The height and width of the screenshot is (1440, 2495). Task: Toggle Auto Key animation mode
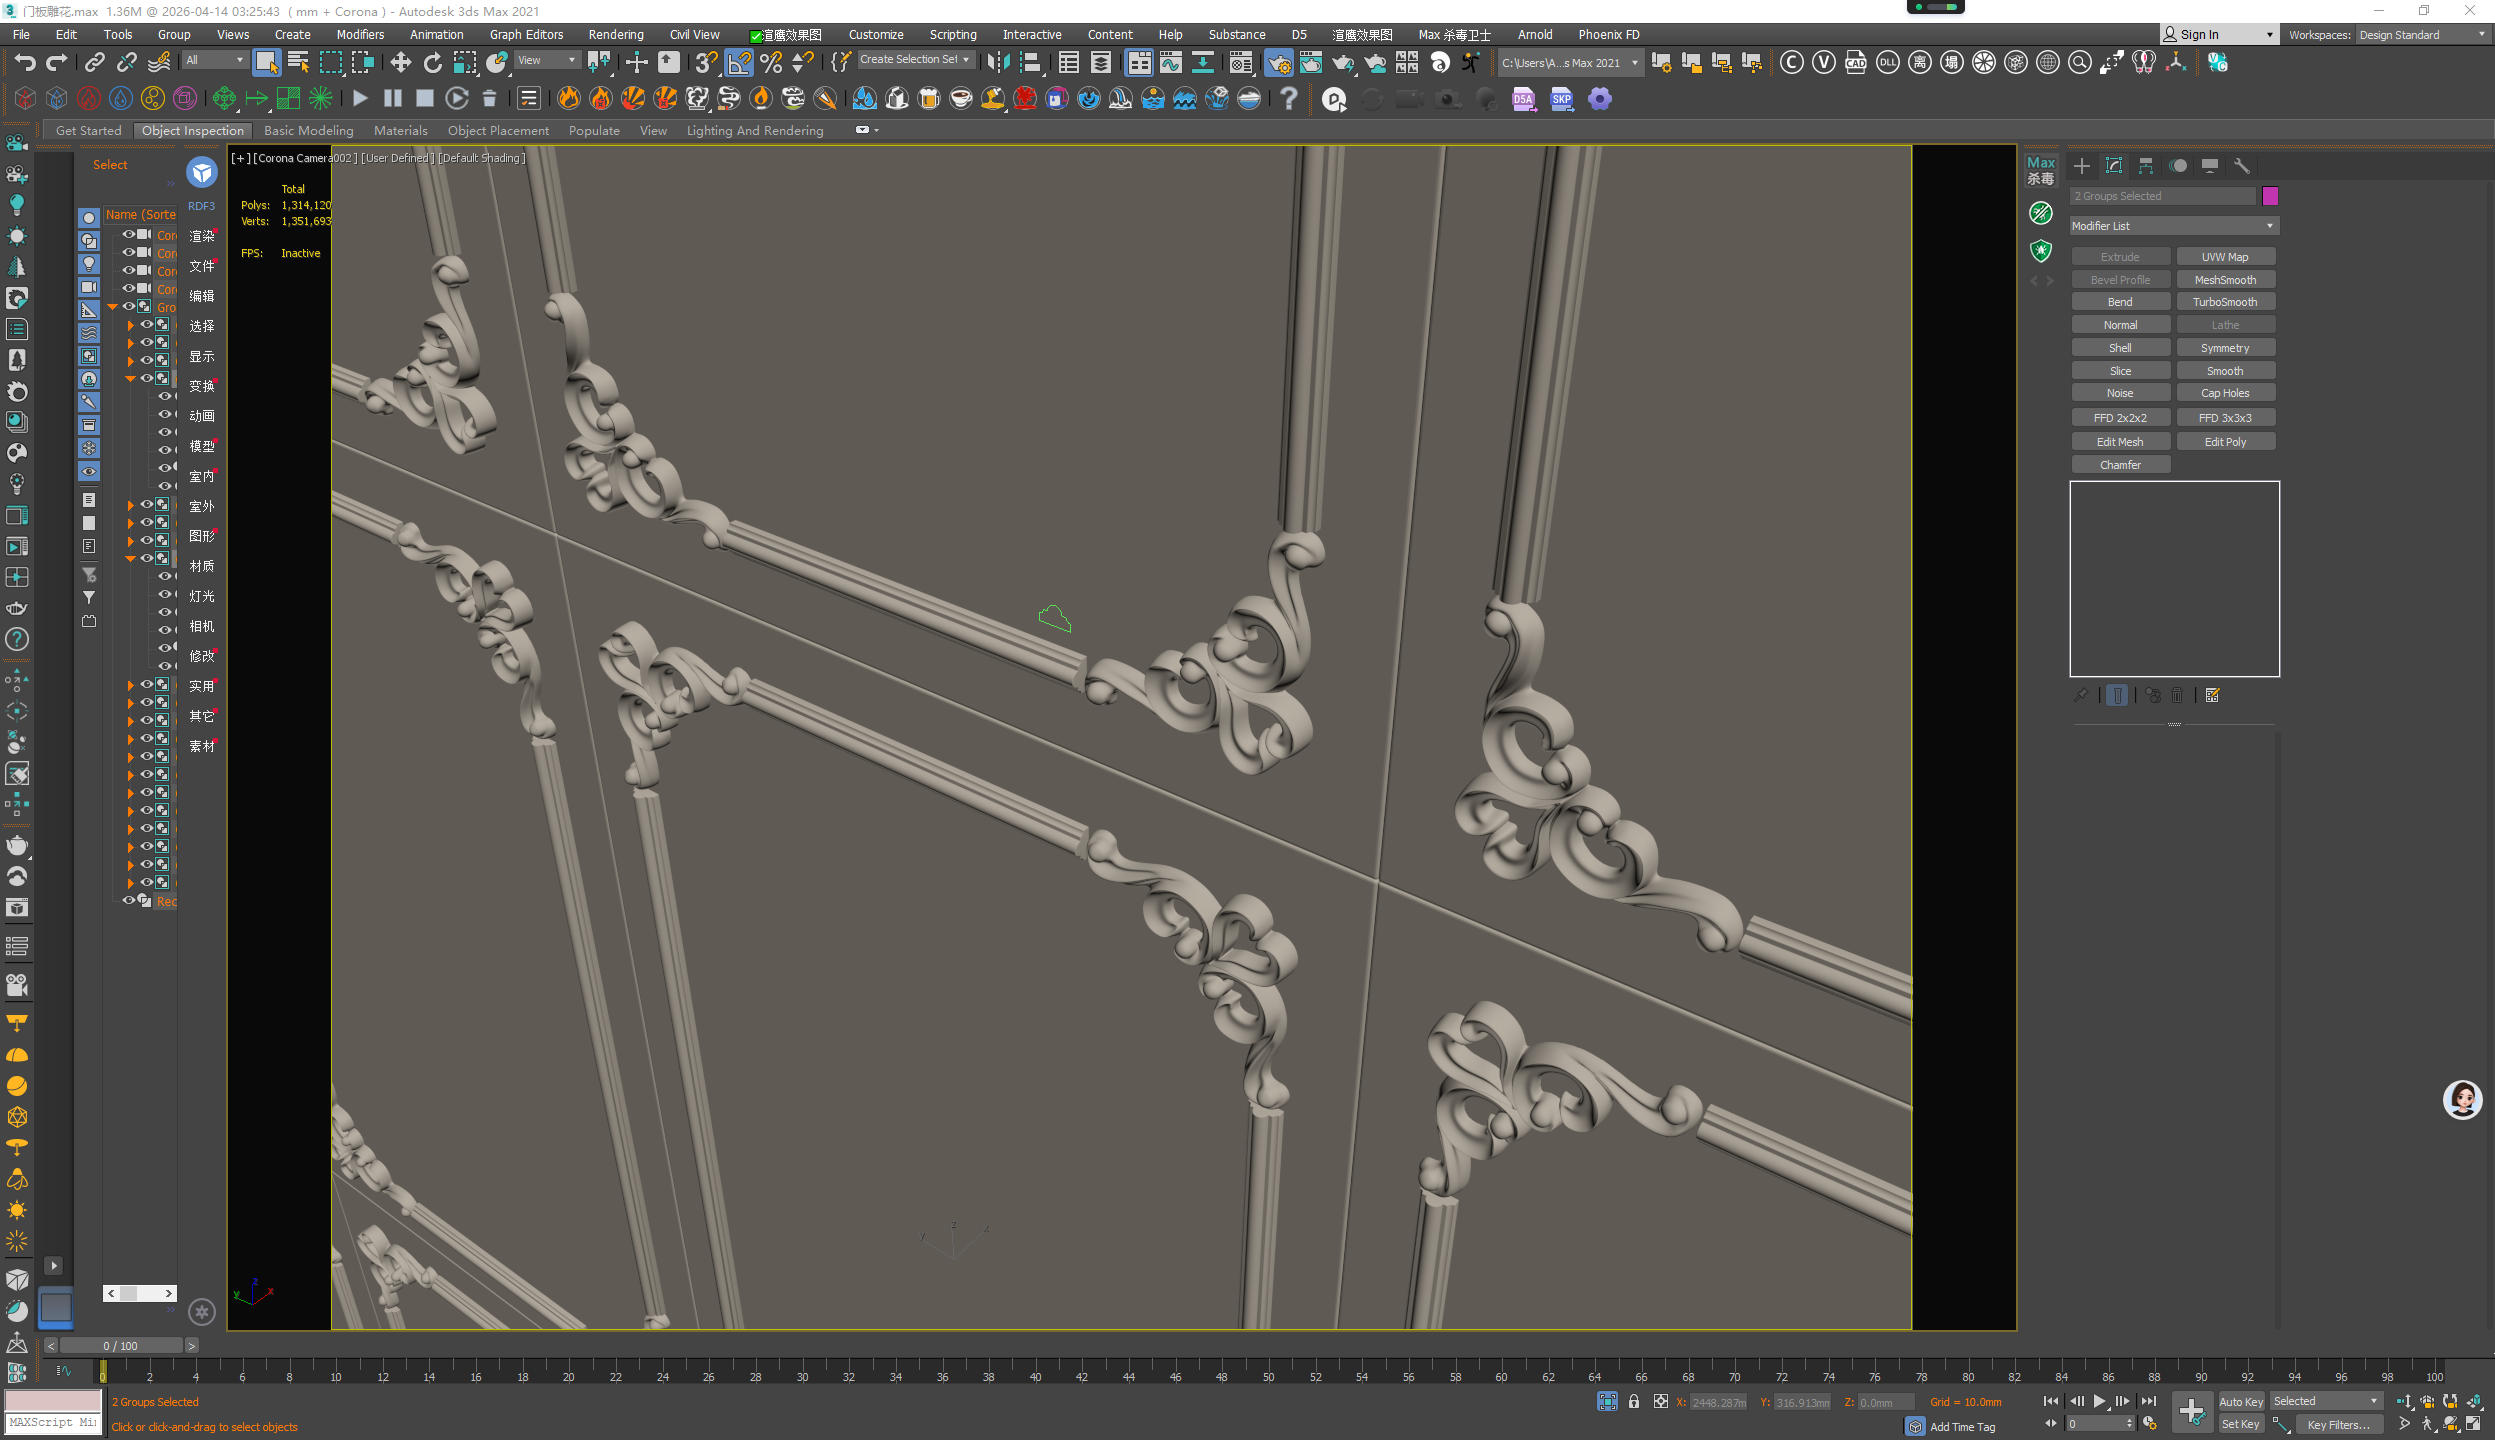[2240, 1402]
